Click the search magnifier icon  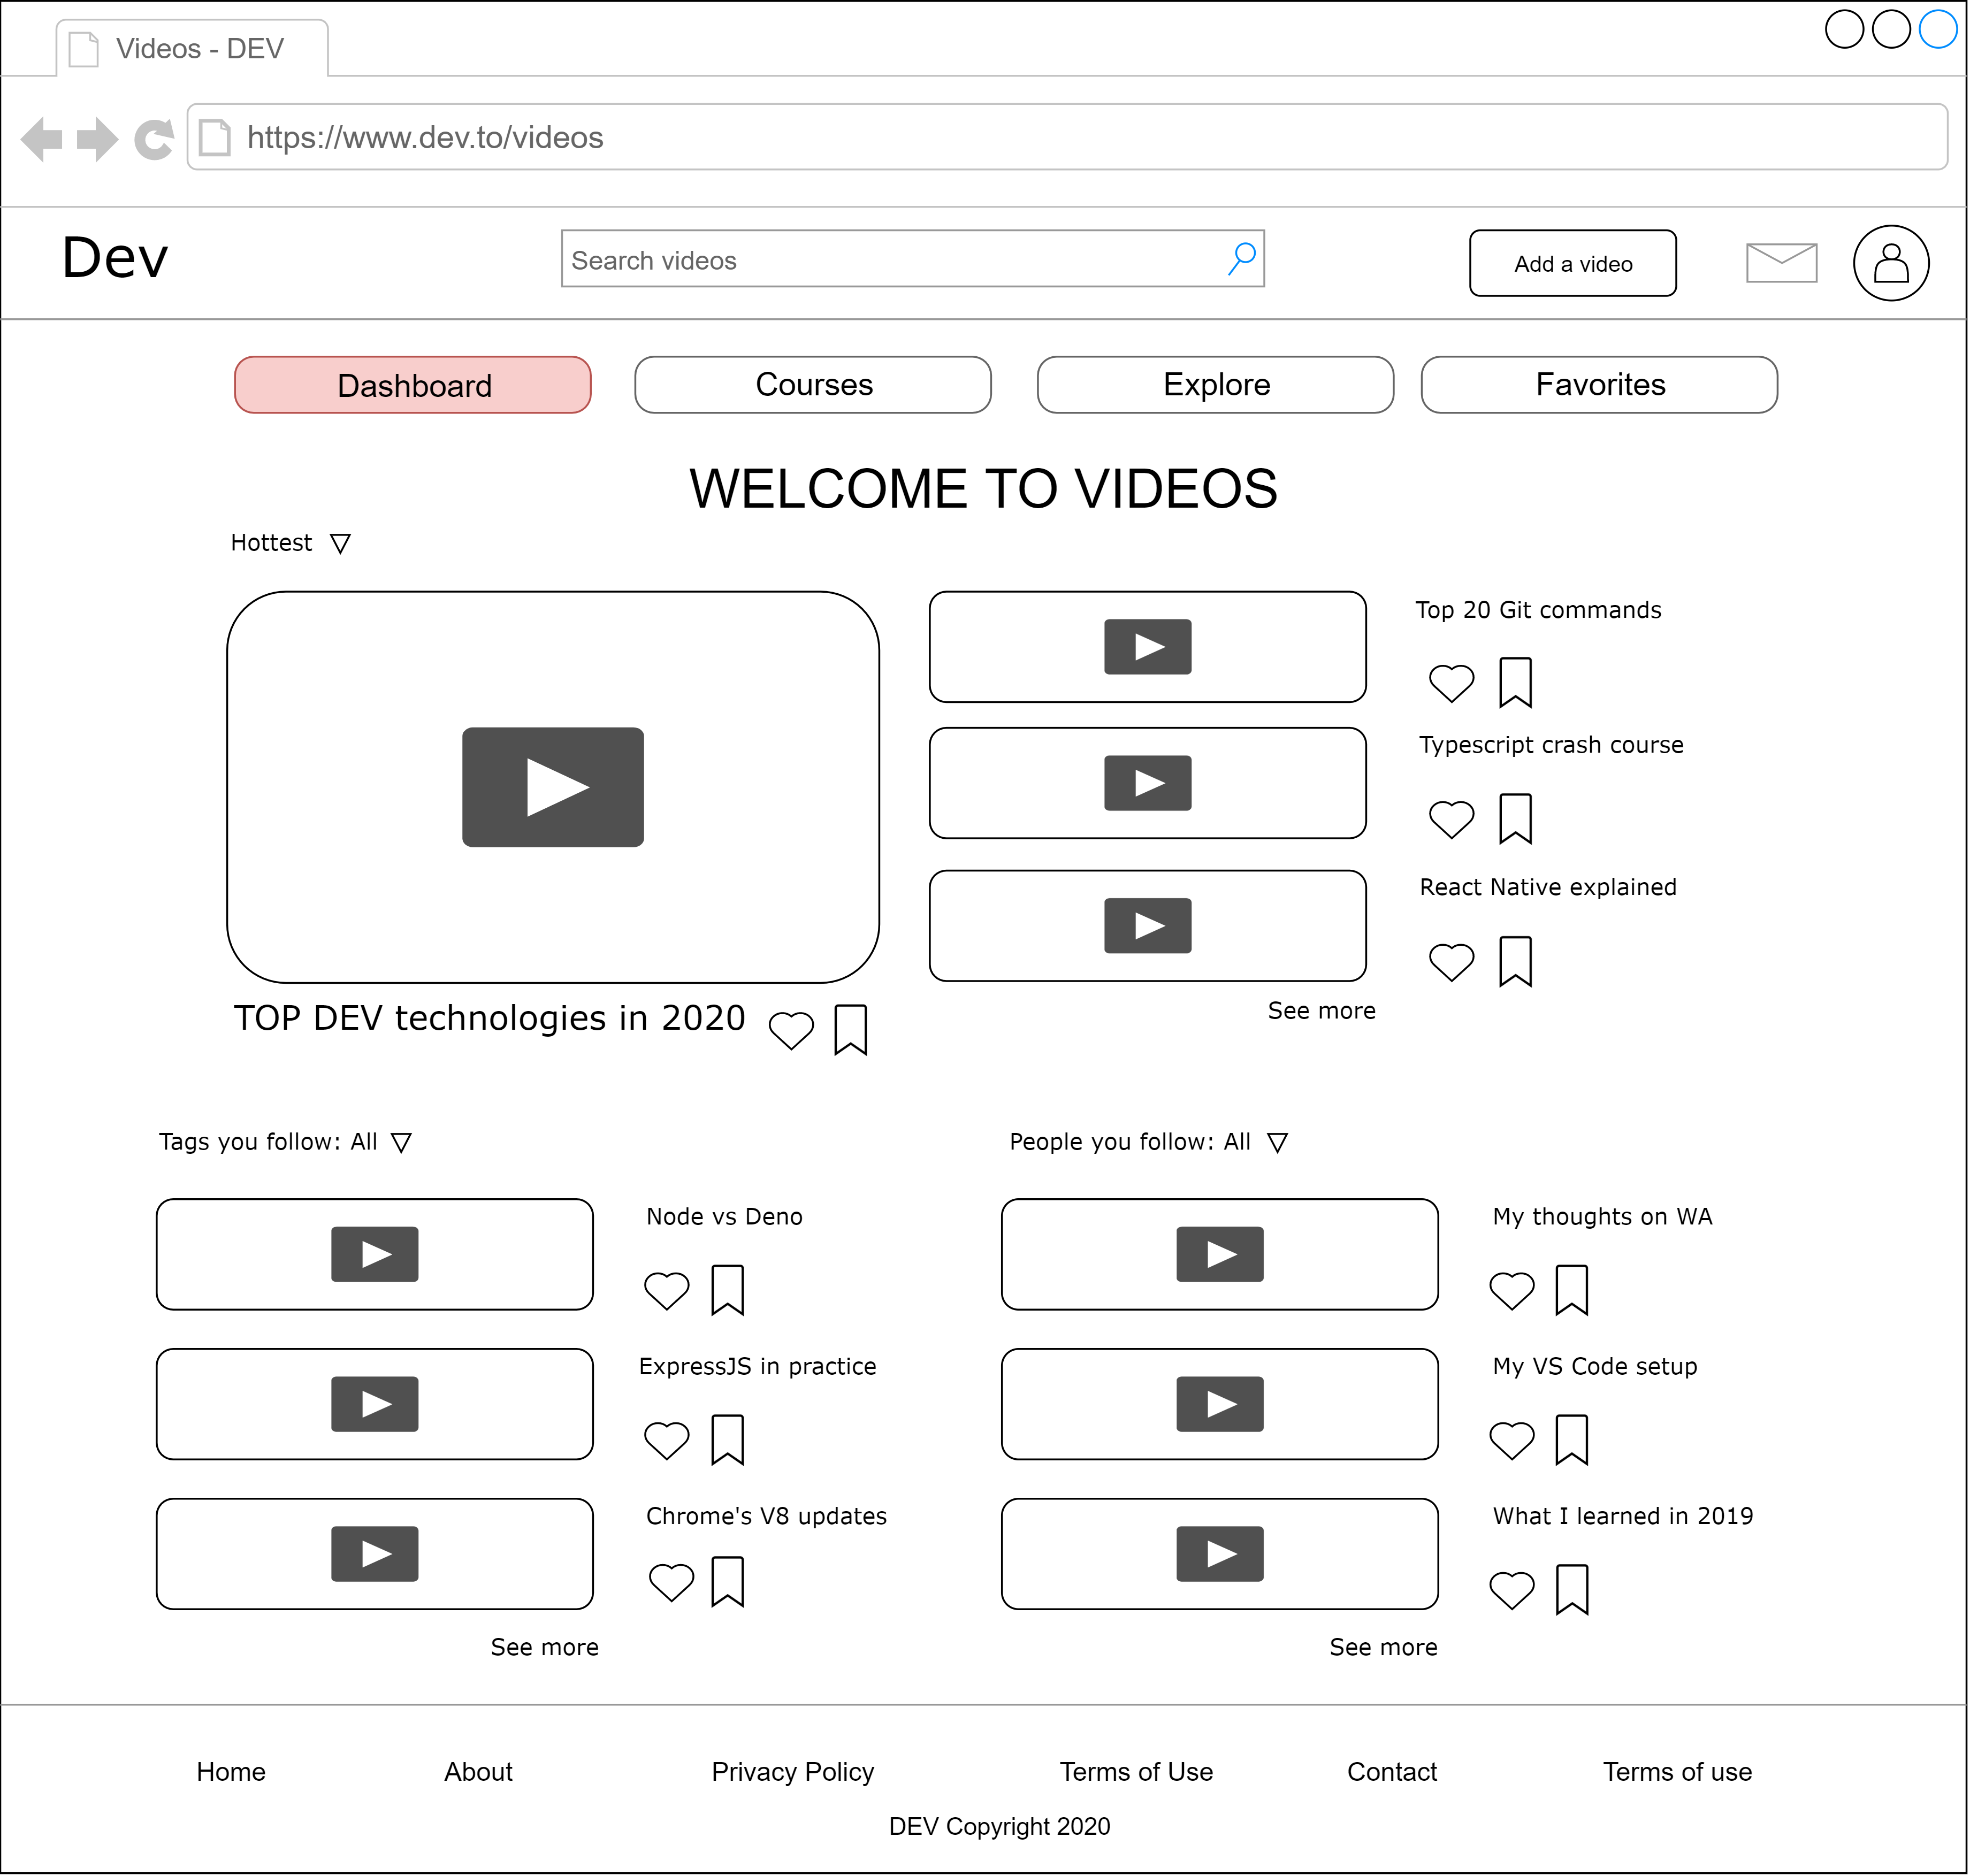[x=1242, y=259]
